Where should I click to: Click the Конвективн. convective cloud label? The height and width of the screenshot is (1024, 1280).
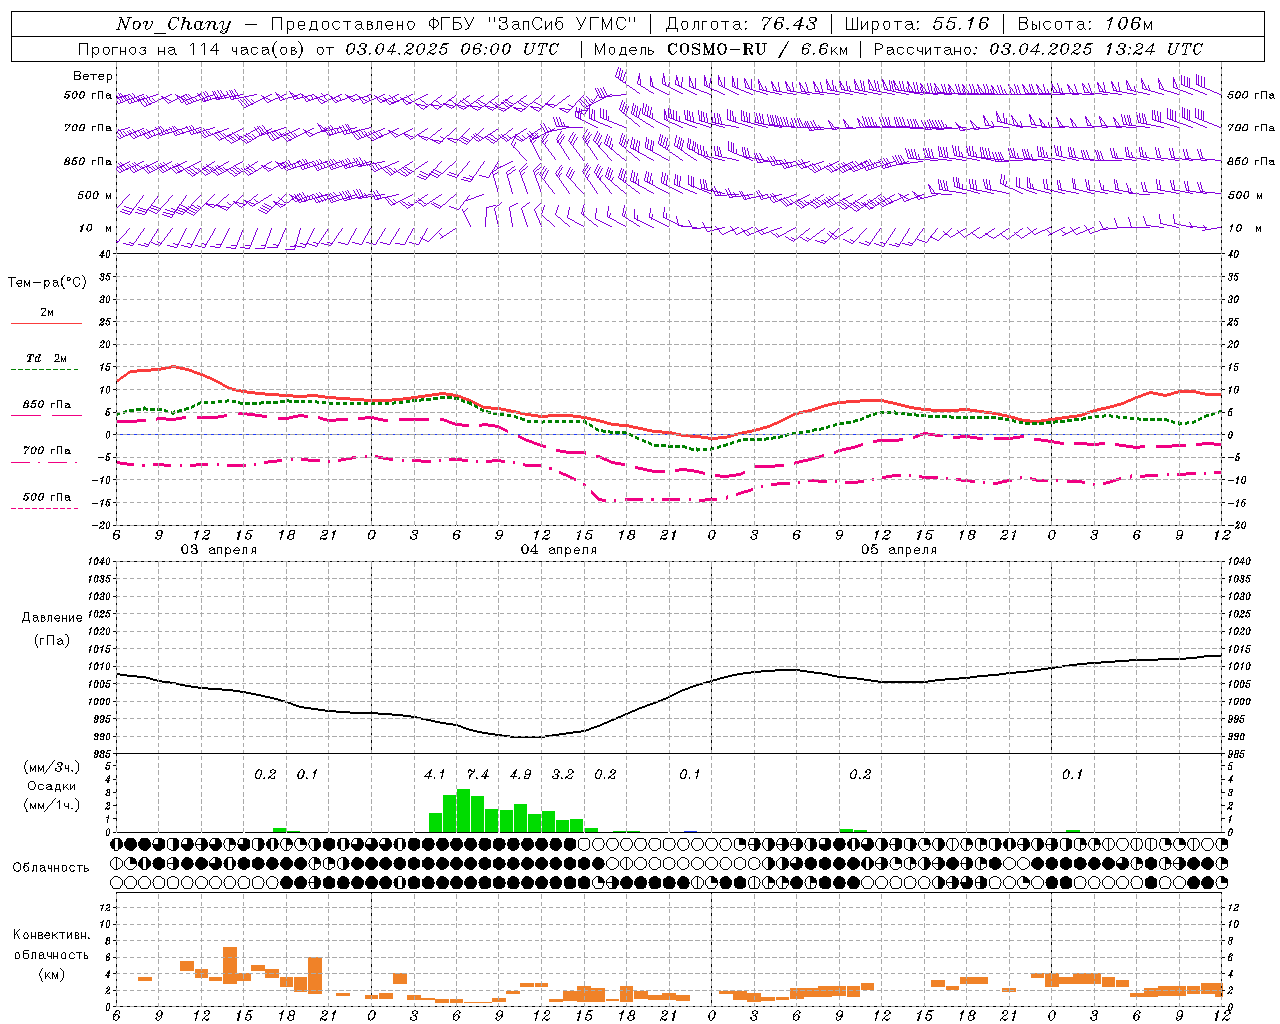[51, 935]
